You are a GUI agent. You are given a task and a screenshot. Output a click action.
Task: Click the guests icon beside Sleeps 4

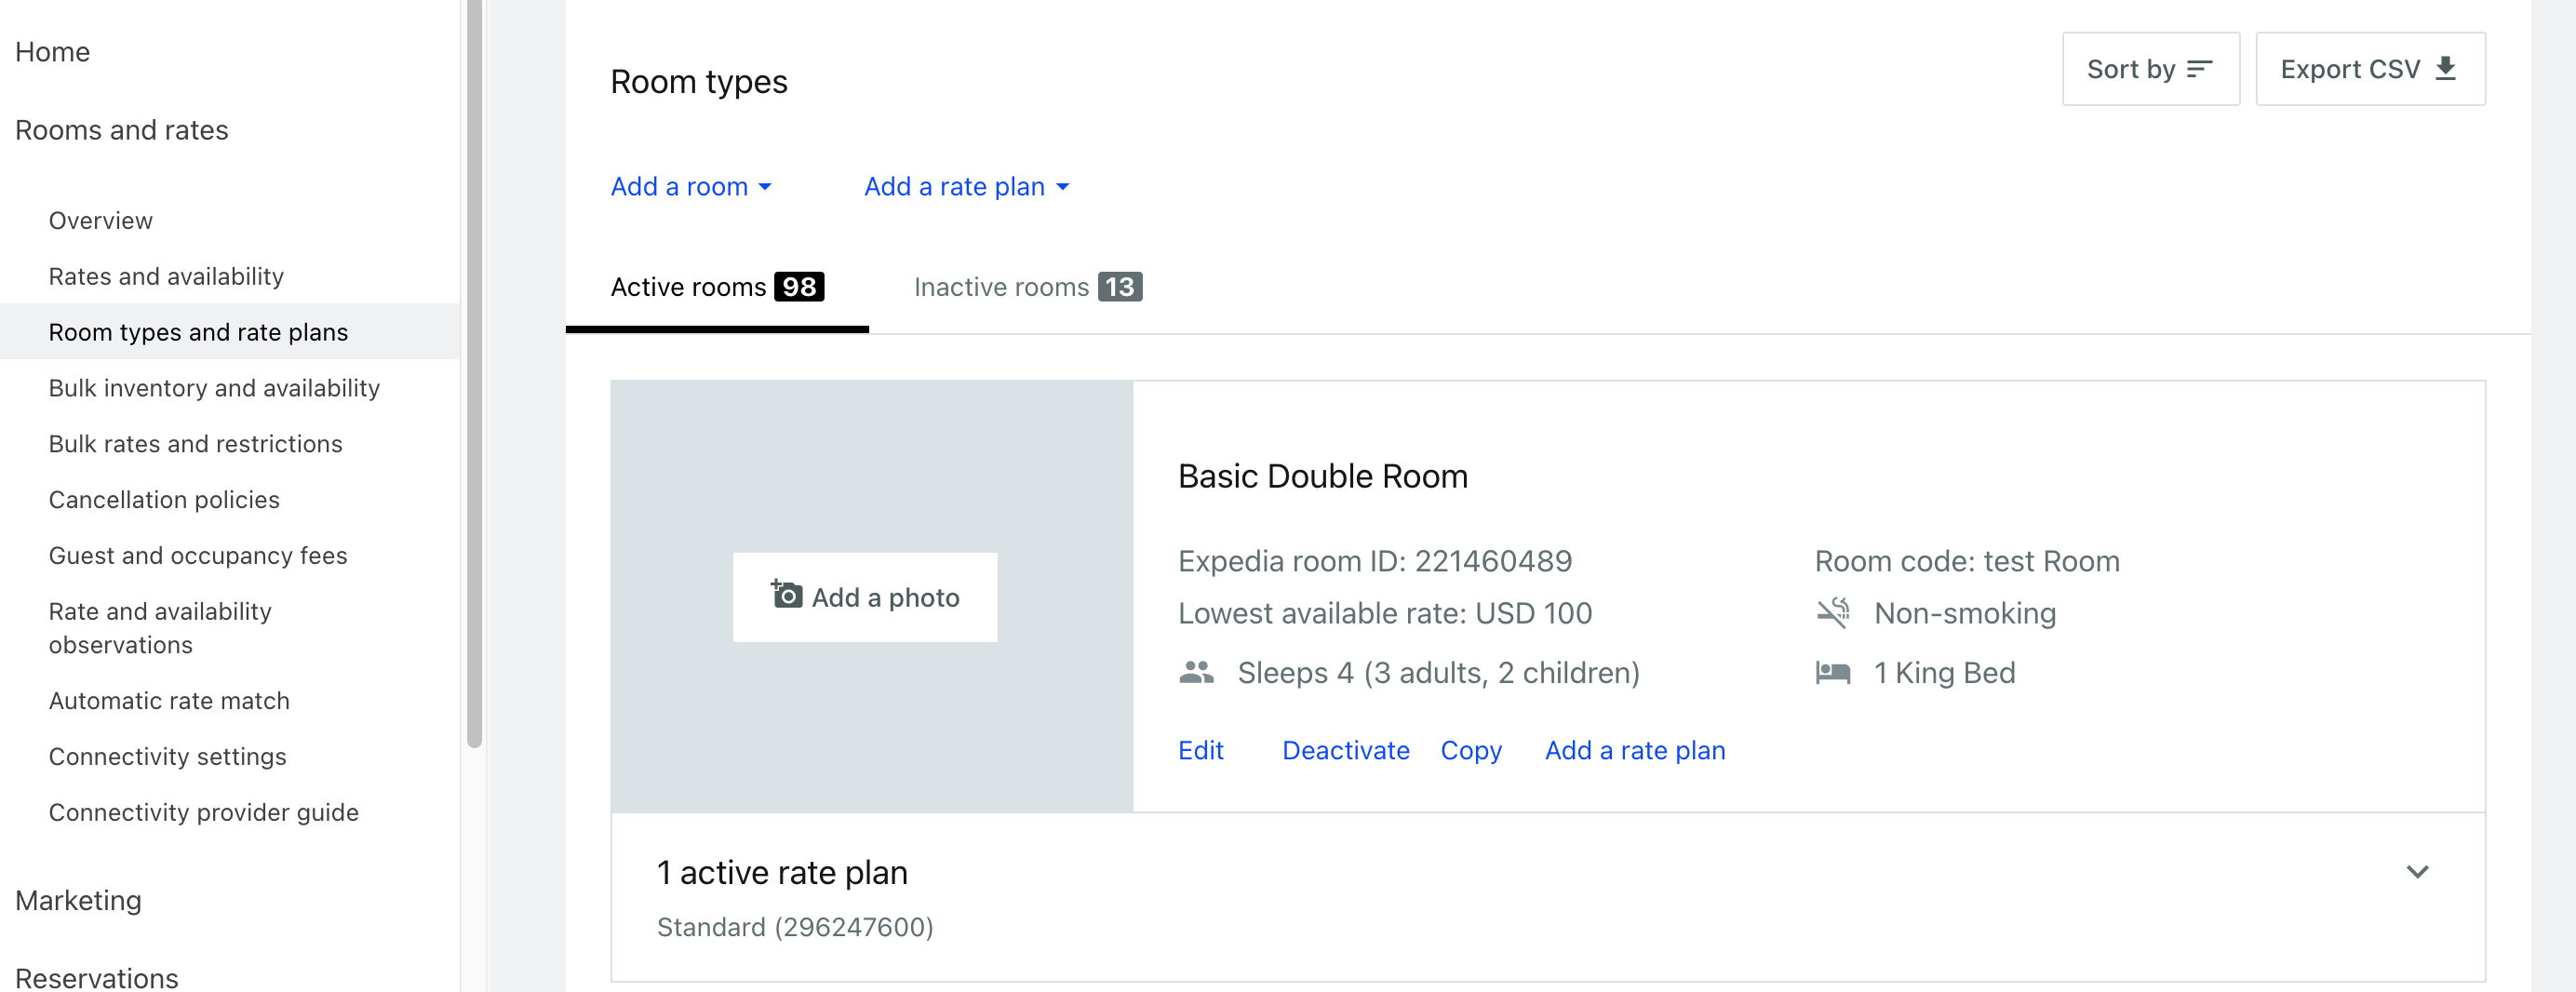click(x=1196, y=672)
